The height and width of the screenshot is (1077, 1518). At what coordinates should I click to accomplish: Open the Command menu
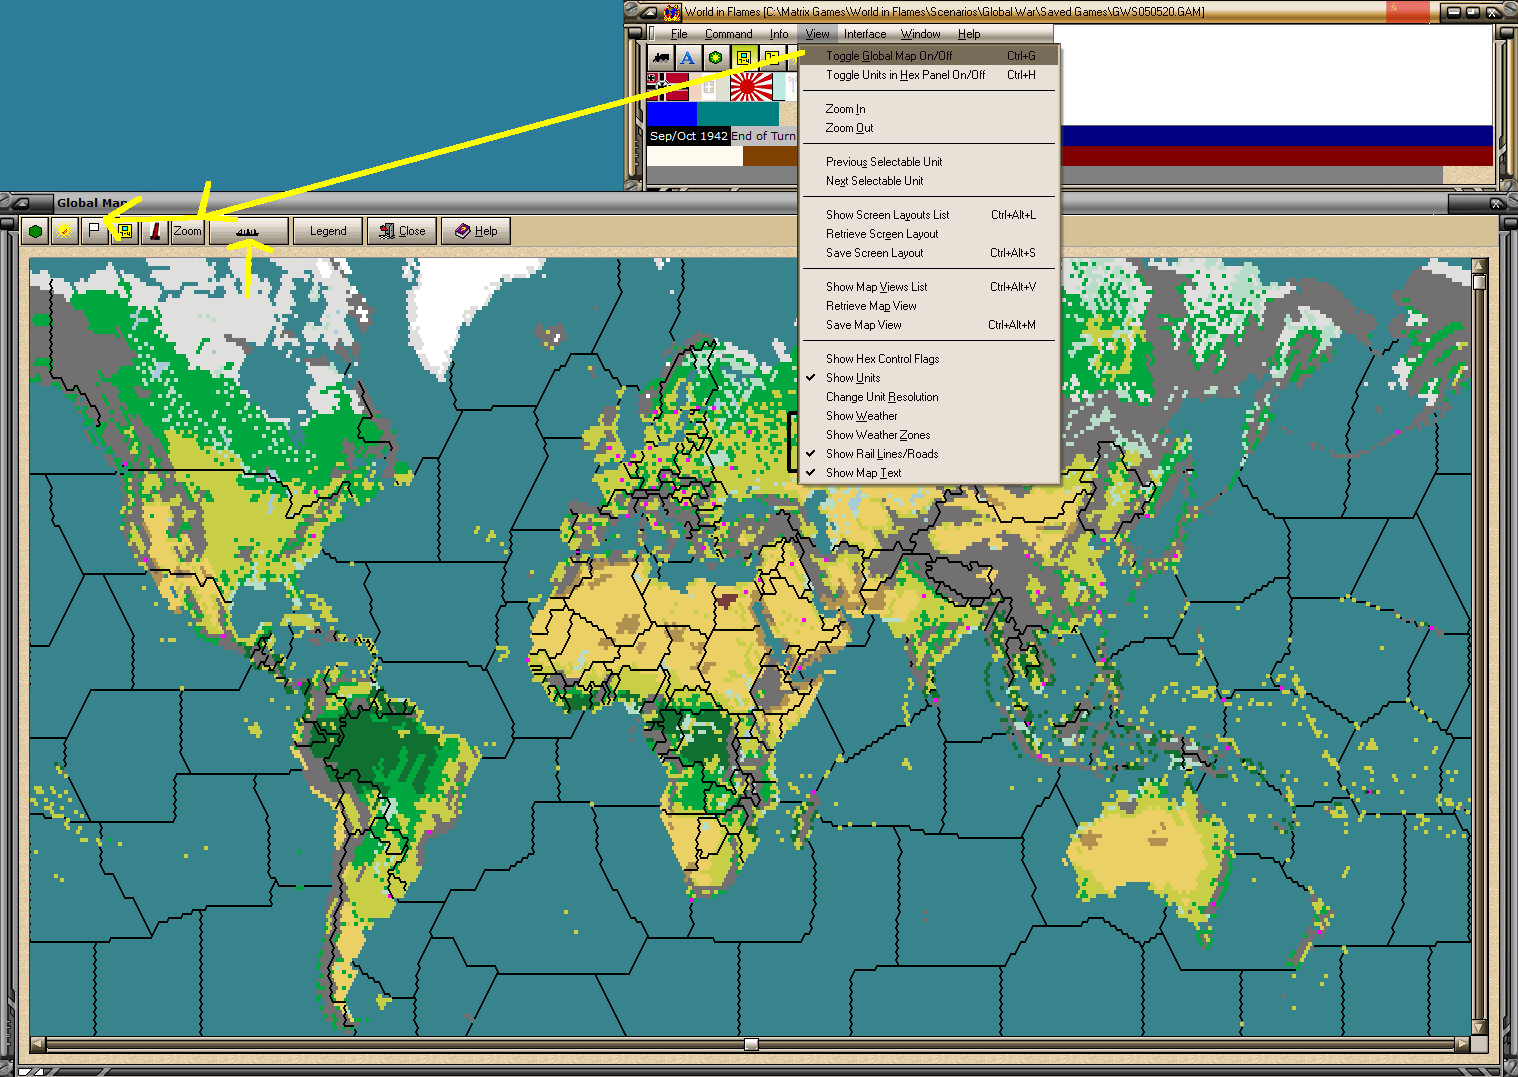click(728, 34)
